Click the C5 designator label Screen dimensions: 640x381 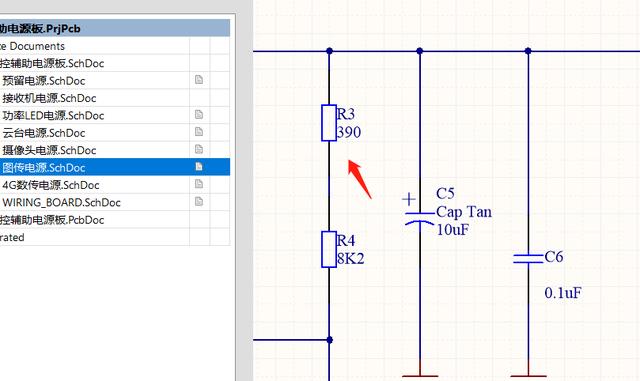pyautogui.click(x=445, y=194)
